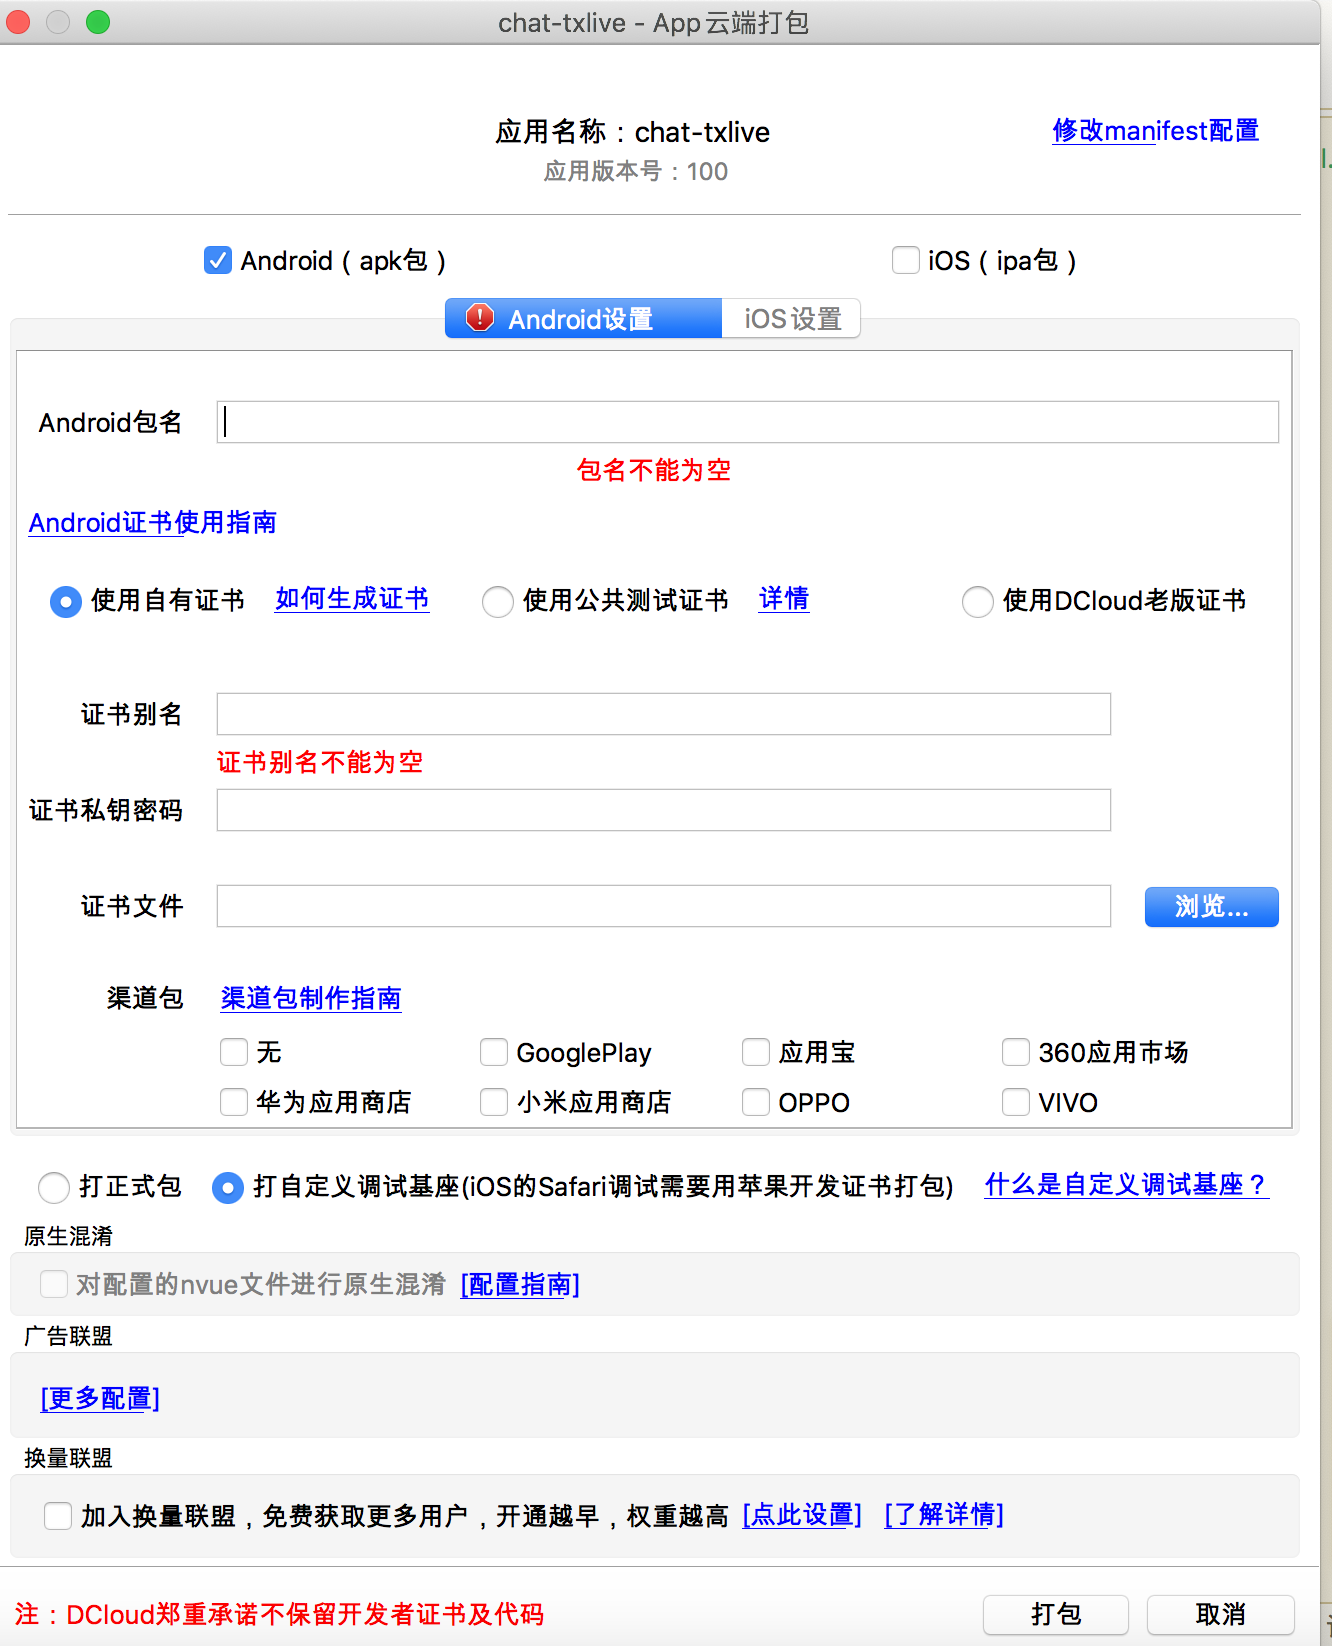This screenshot has width=1332, height=1646.
Task: Click the 证书别名不能为空 error message
Action: [x=320, y=762]
